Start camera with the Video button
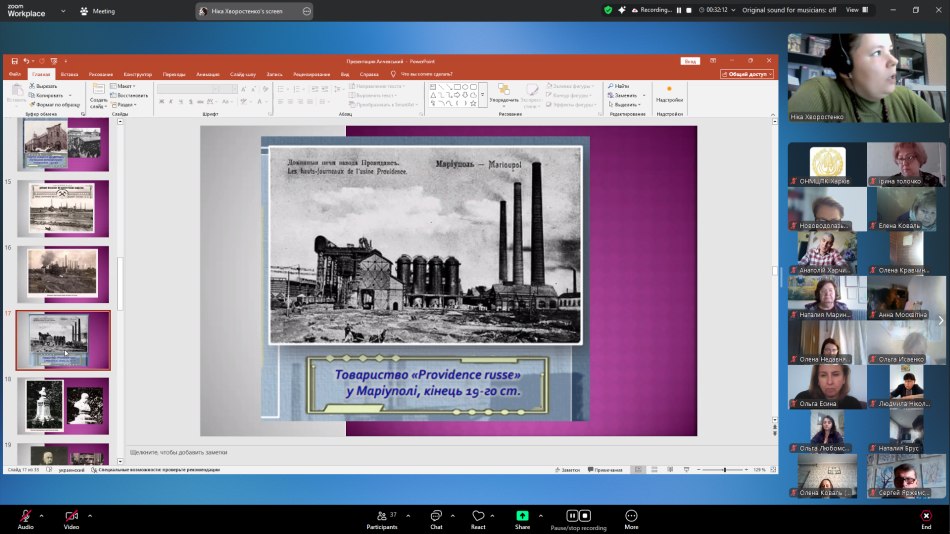The image size is (950, 534). coord(71,516)
